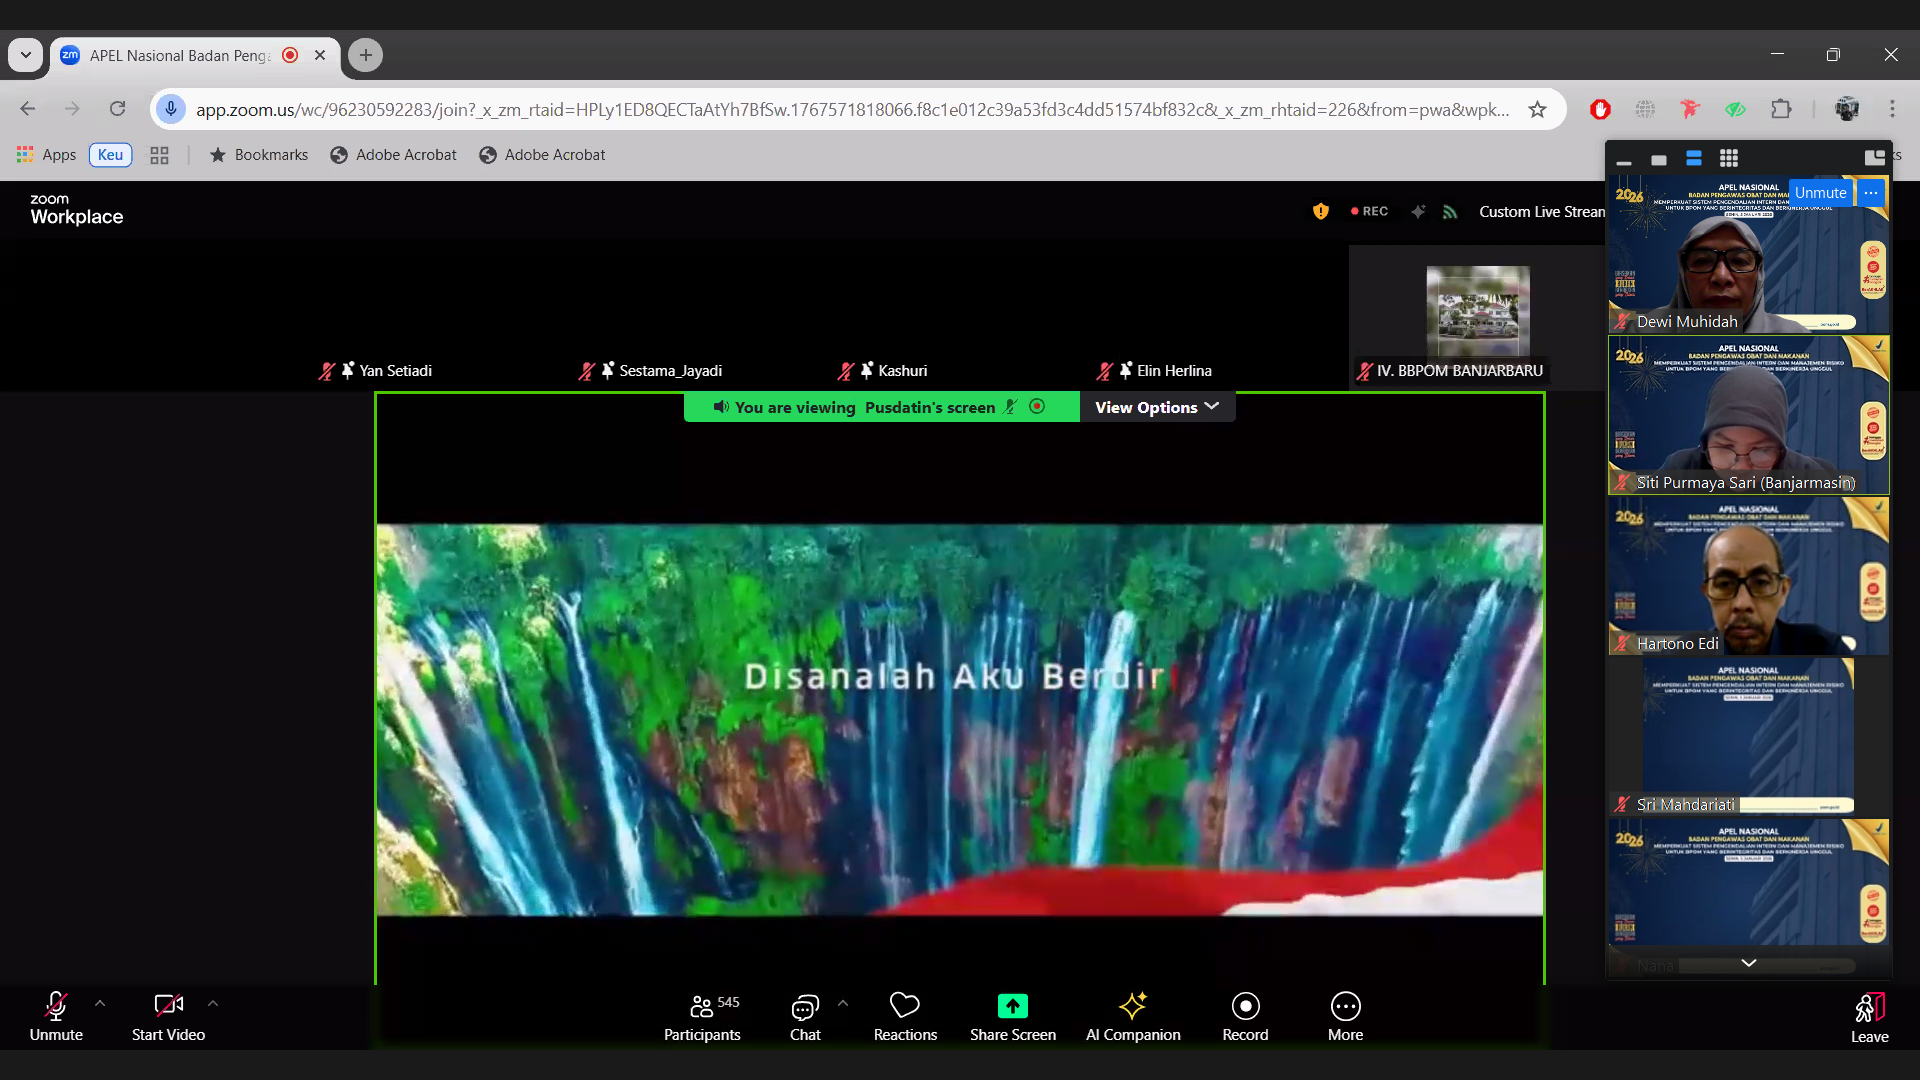Open the Chat panel
The width and height of the screenshot is (1920, 1080).
pos(804,1016)
